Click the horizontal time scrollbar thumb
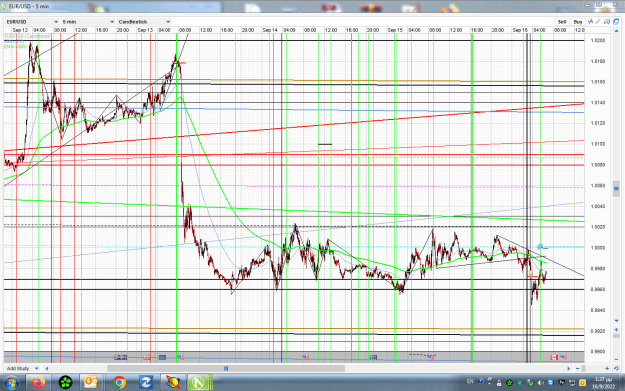This screenshot has height=391, width=625. click(226, 368)
